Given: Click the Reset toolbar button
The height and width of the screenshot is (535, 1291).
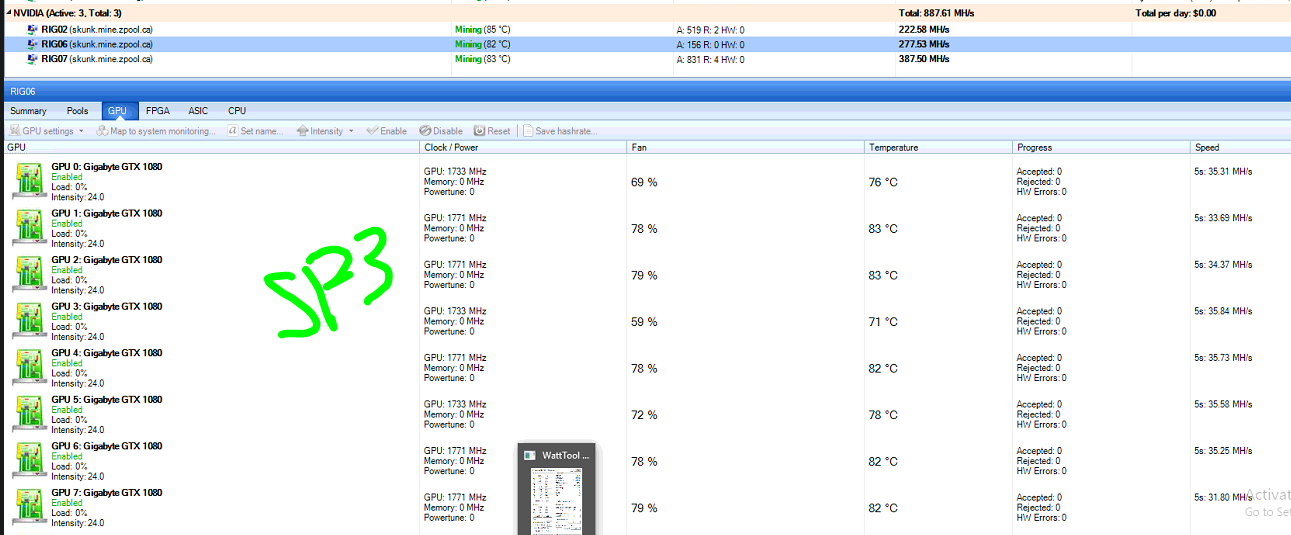Looking at the screenshot, I should coord(493,131).
